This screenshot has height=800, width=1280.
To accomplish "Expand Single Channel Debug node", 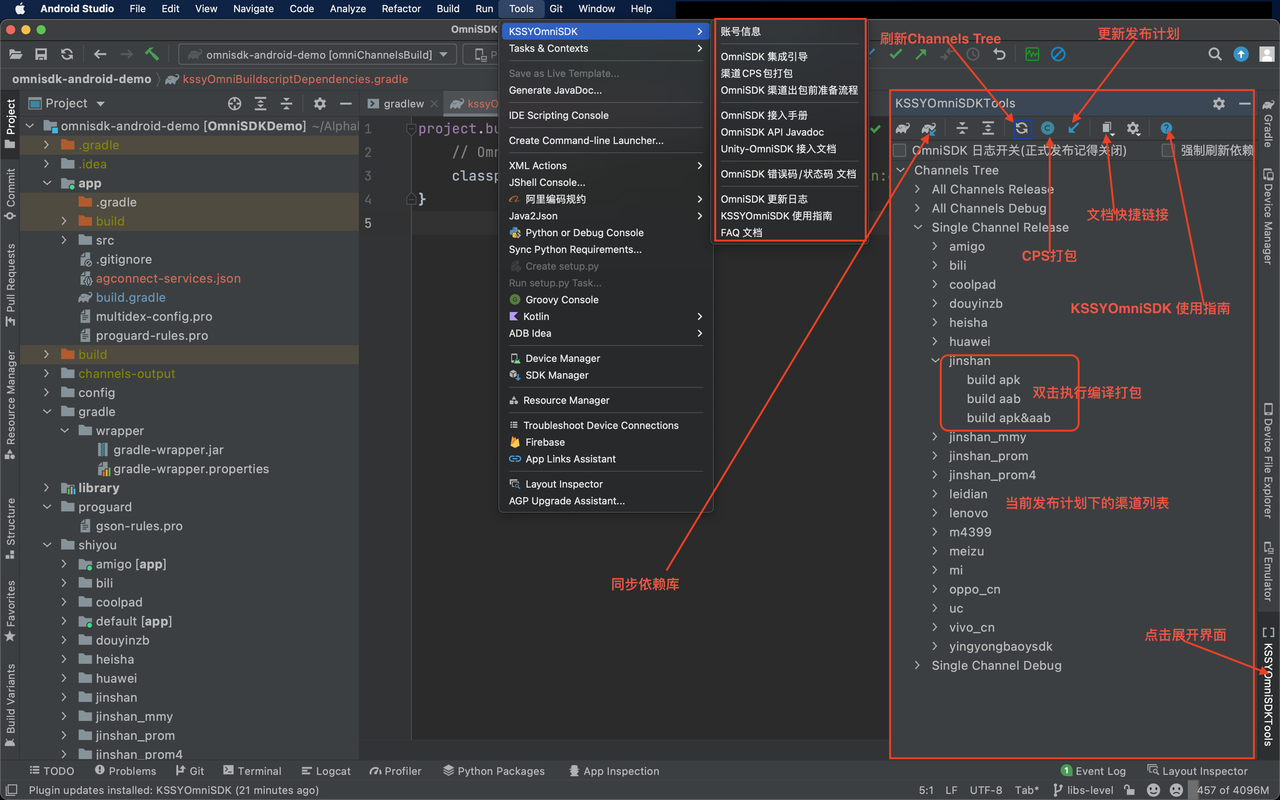I will tap(918, 665).
